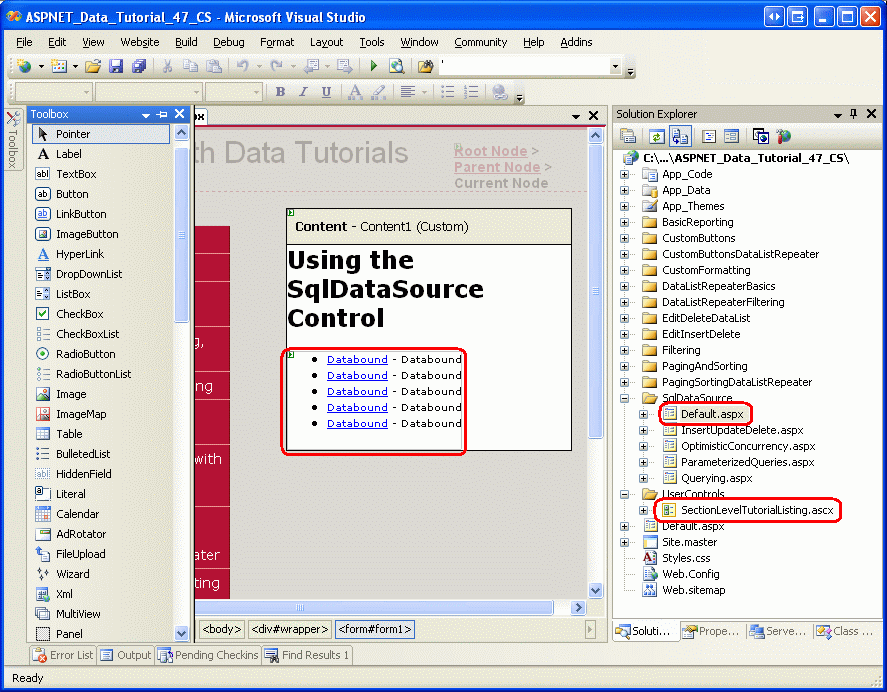Image resolution: width=887 pixels, height=692 pixels.
Task: Select Querying.aspx in Solution Explorer
Action: [716, 478]
